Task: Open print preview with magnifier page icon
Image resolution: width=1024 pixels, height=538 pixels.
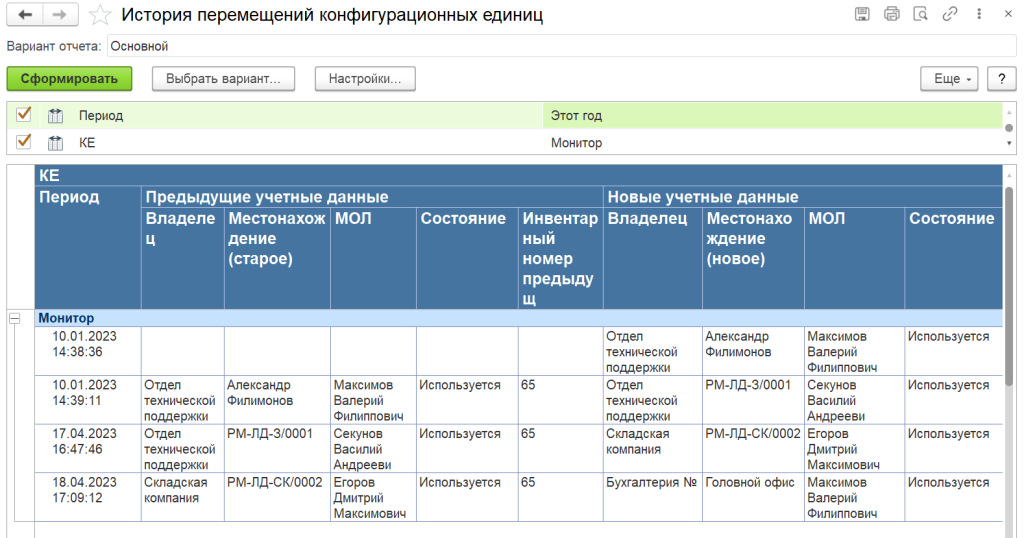Action: (x=921, y=14)
